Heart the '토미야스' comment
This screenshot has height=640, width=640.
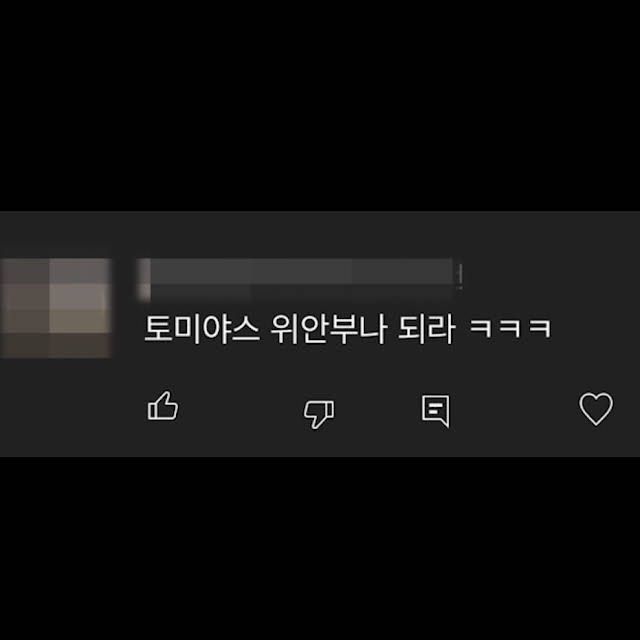pyautogui.click(x=596, y=409)
